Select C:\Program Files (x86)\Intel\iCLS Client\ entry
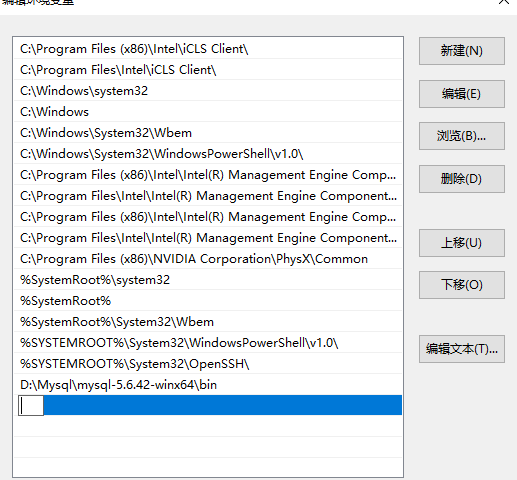This screenshot has height=480, width=517. (208, 49)
